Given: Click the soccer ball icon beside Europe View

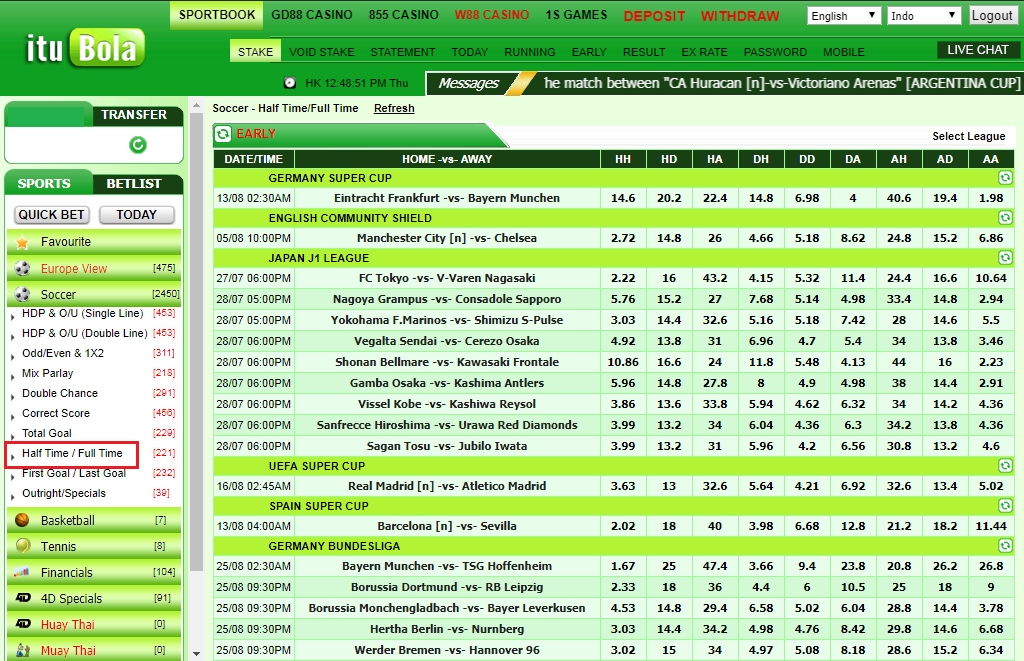Looking at the screenshot, I should 22,268.
